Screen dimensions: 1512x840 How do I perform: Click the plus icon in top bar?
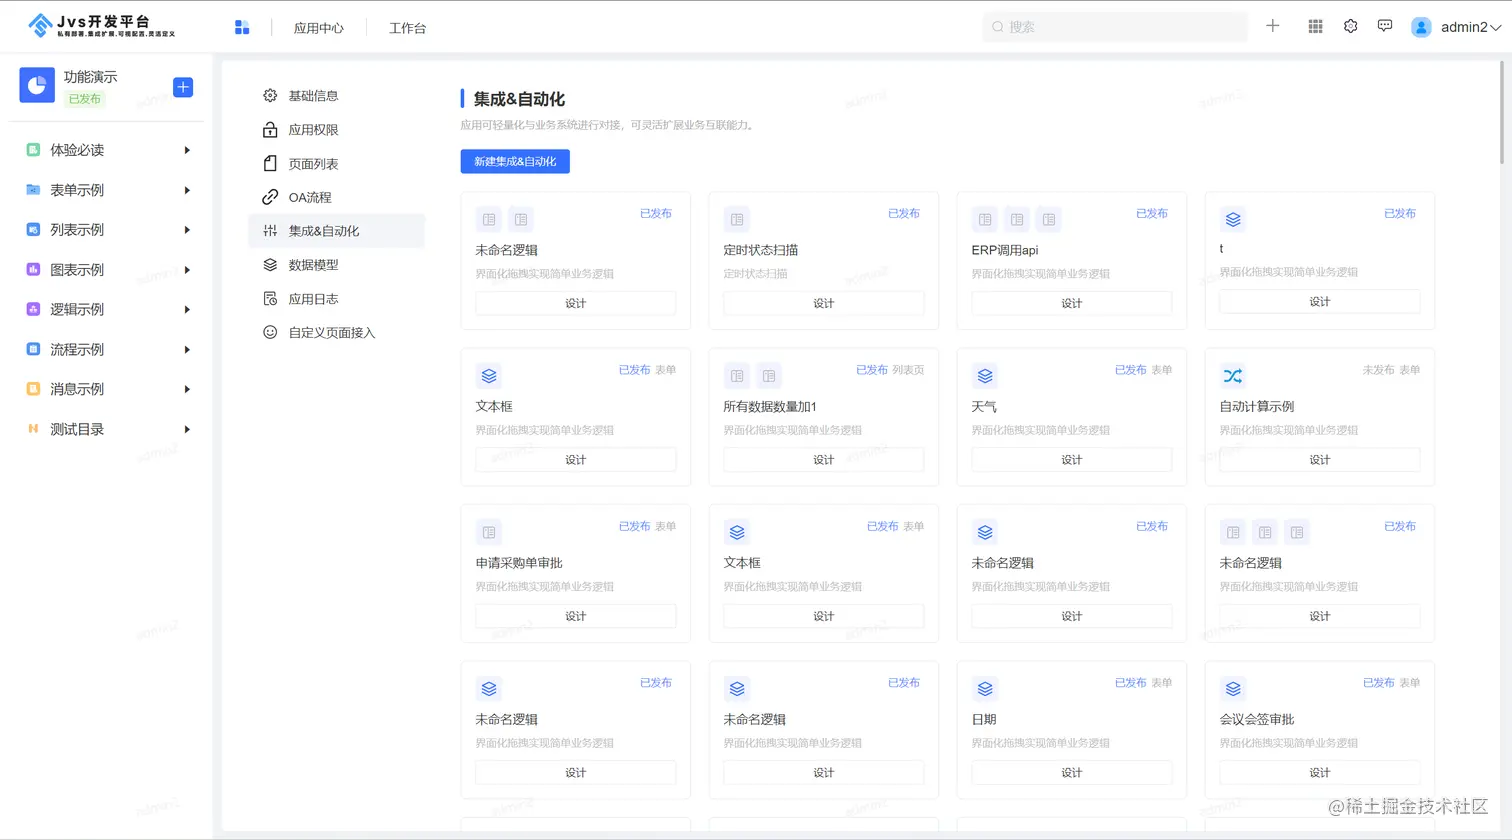1273,26
